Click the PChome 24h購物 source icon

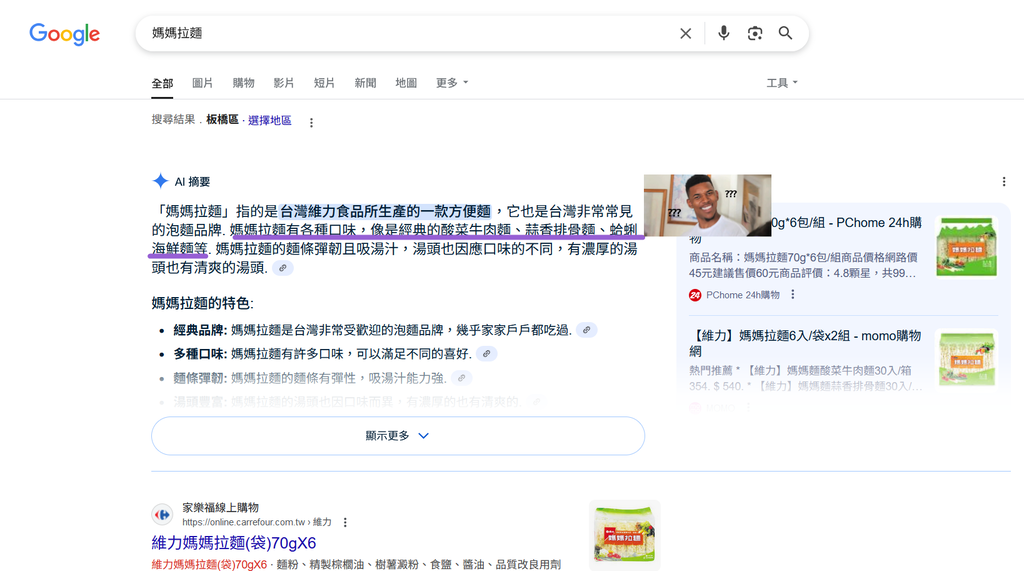point(695,295)
